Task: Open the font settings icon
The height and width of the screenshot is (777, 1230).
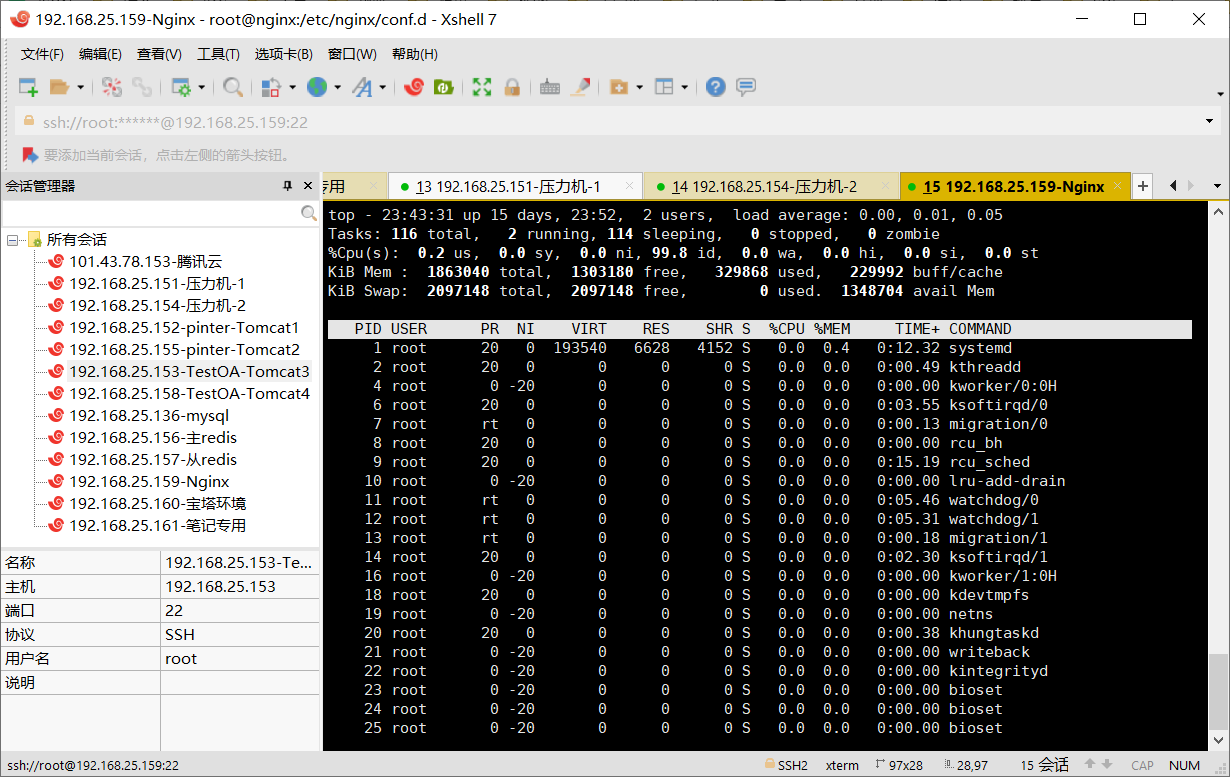Action: [x=362, y=87]
